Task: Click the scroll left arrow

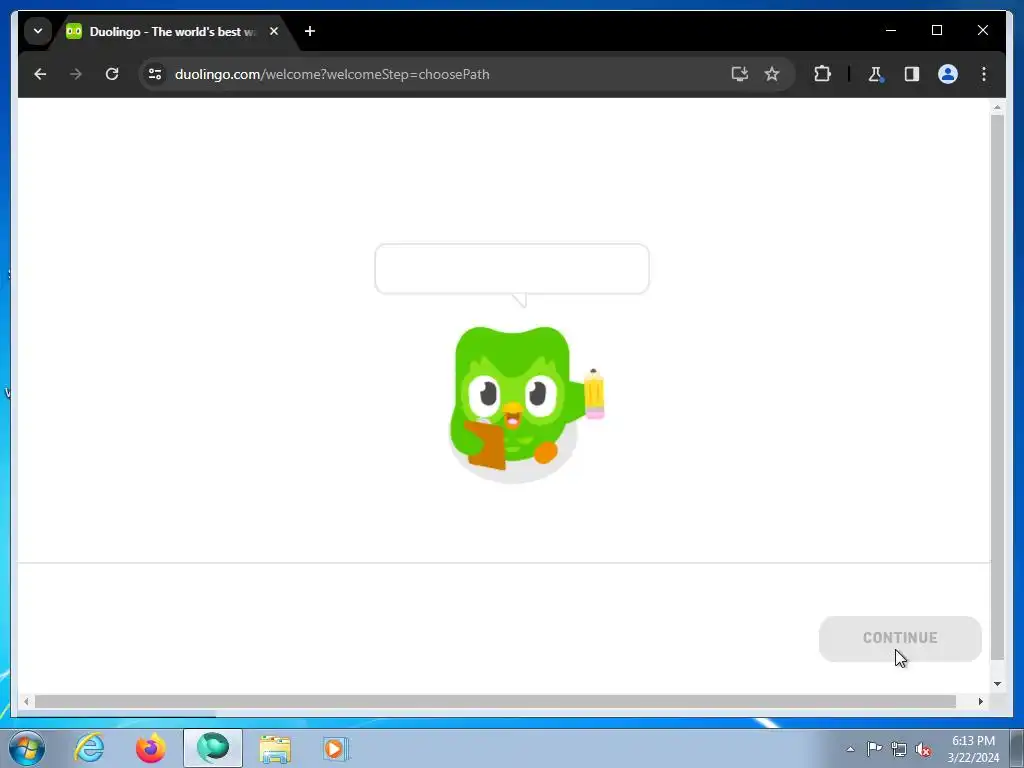Action: click(x=26, y=701)
